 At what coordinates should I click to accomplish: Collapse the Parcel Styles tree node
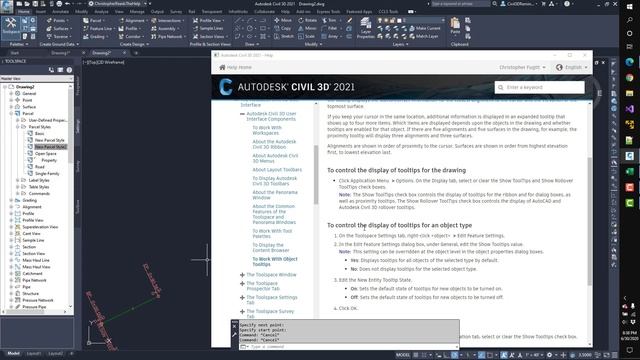[x=18, y=127]
